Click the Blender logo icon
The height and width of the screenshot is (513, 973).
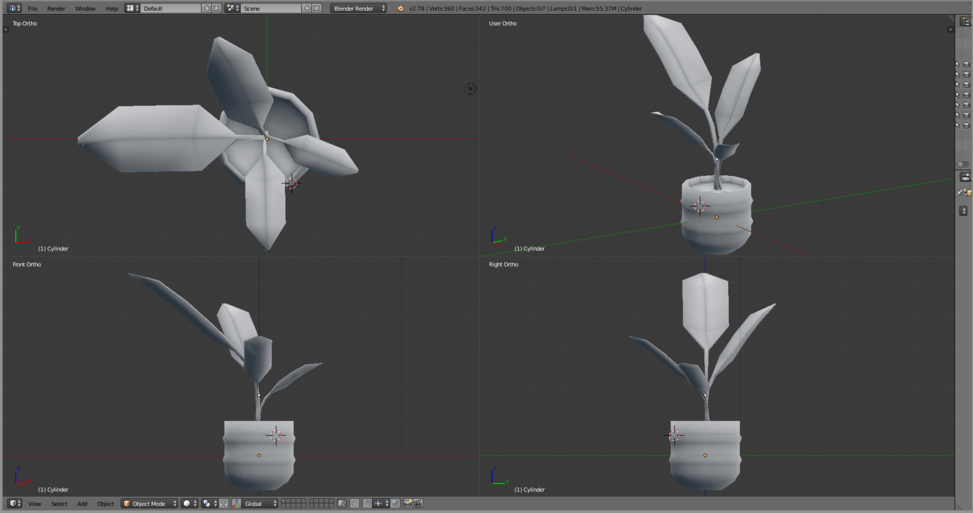click(x=400, y=8)
